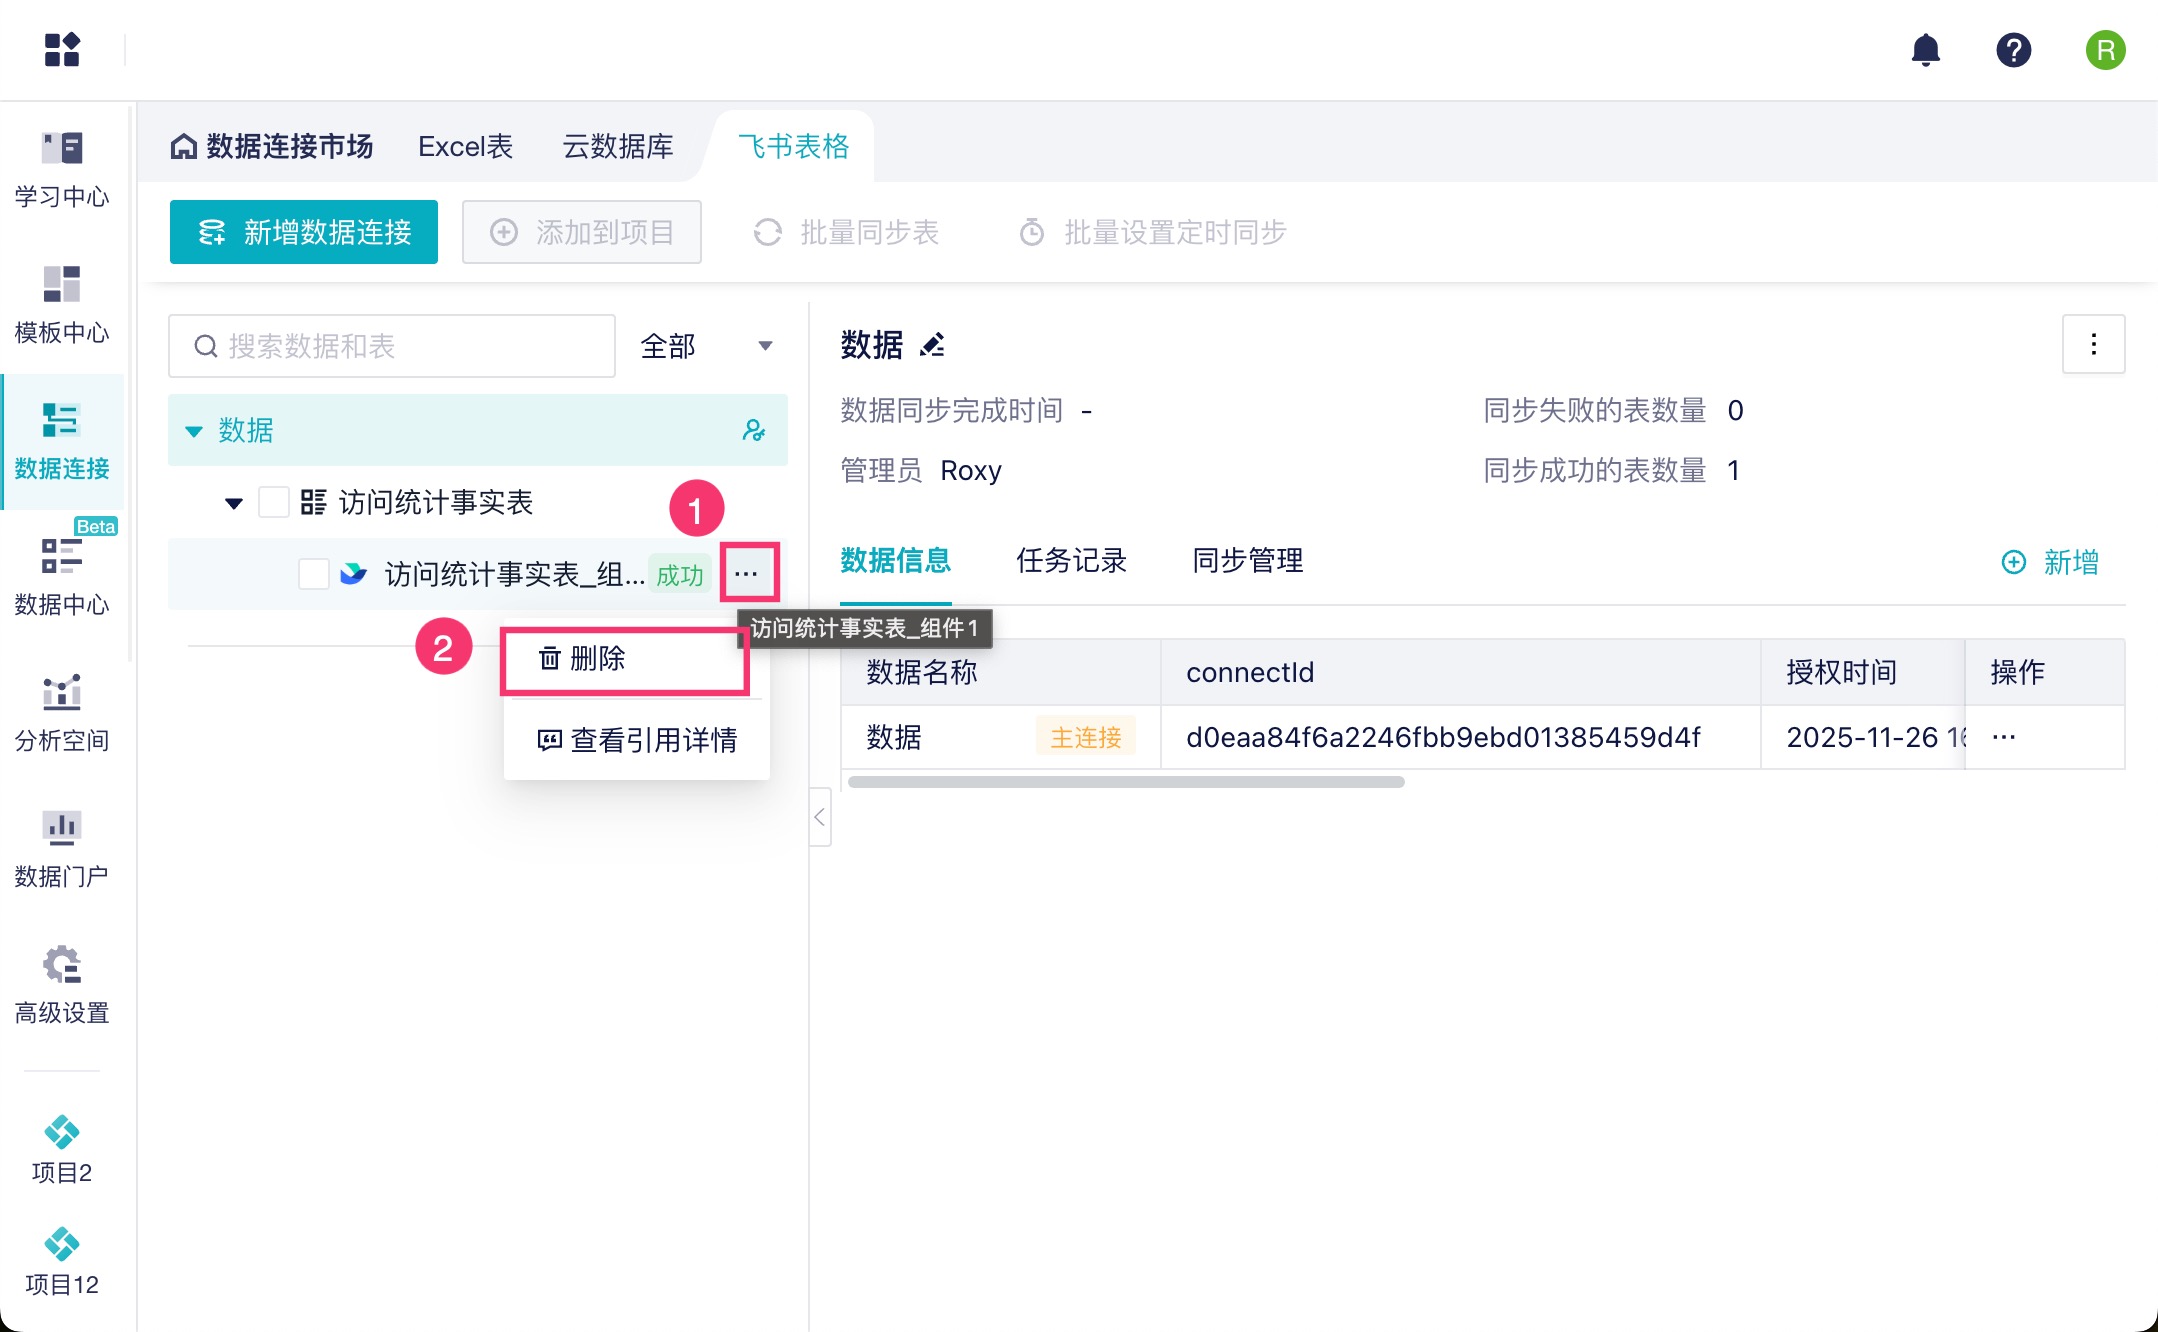This screenshot has width=2158, height=1332.
Task: Open the vertical three-dot menu at top right
Action: (x=2093, y=345)
